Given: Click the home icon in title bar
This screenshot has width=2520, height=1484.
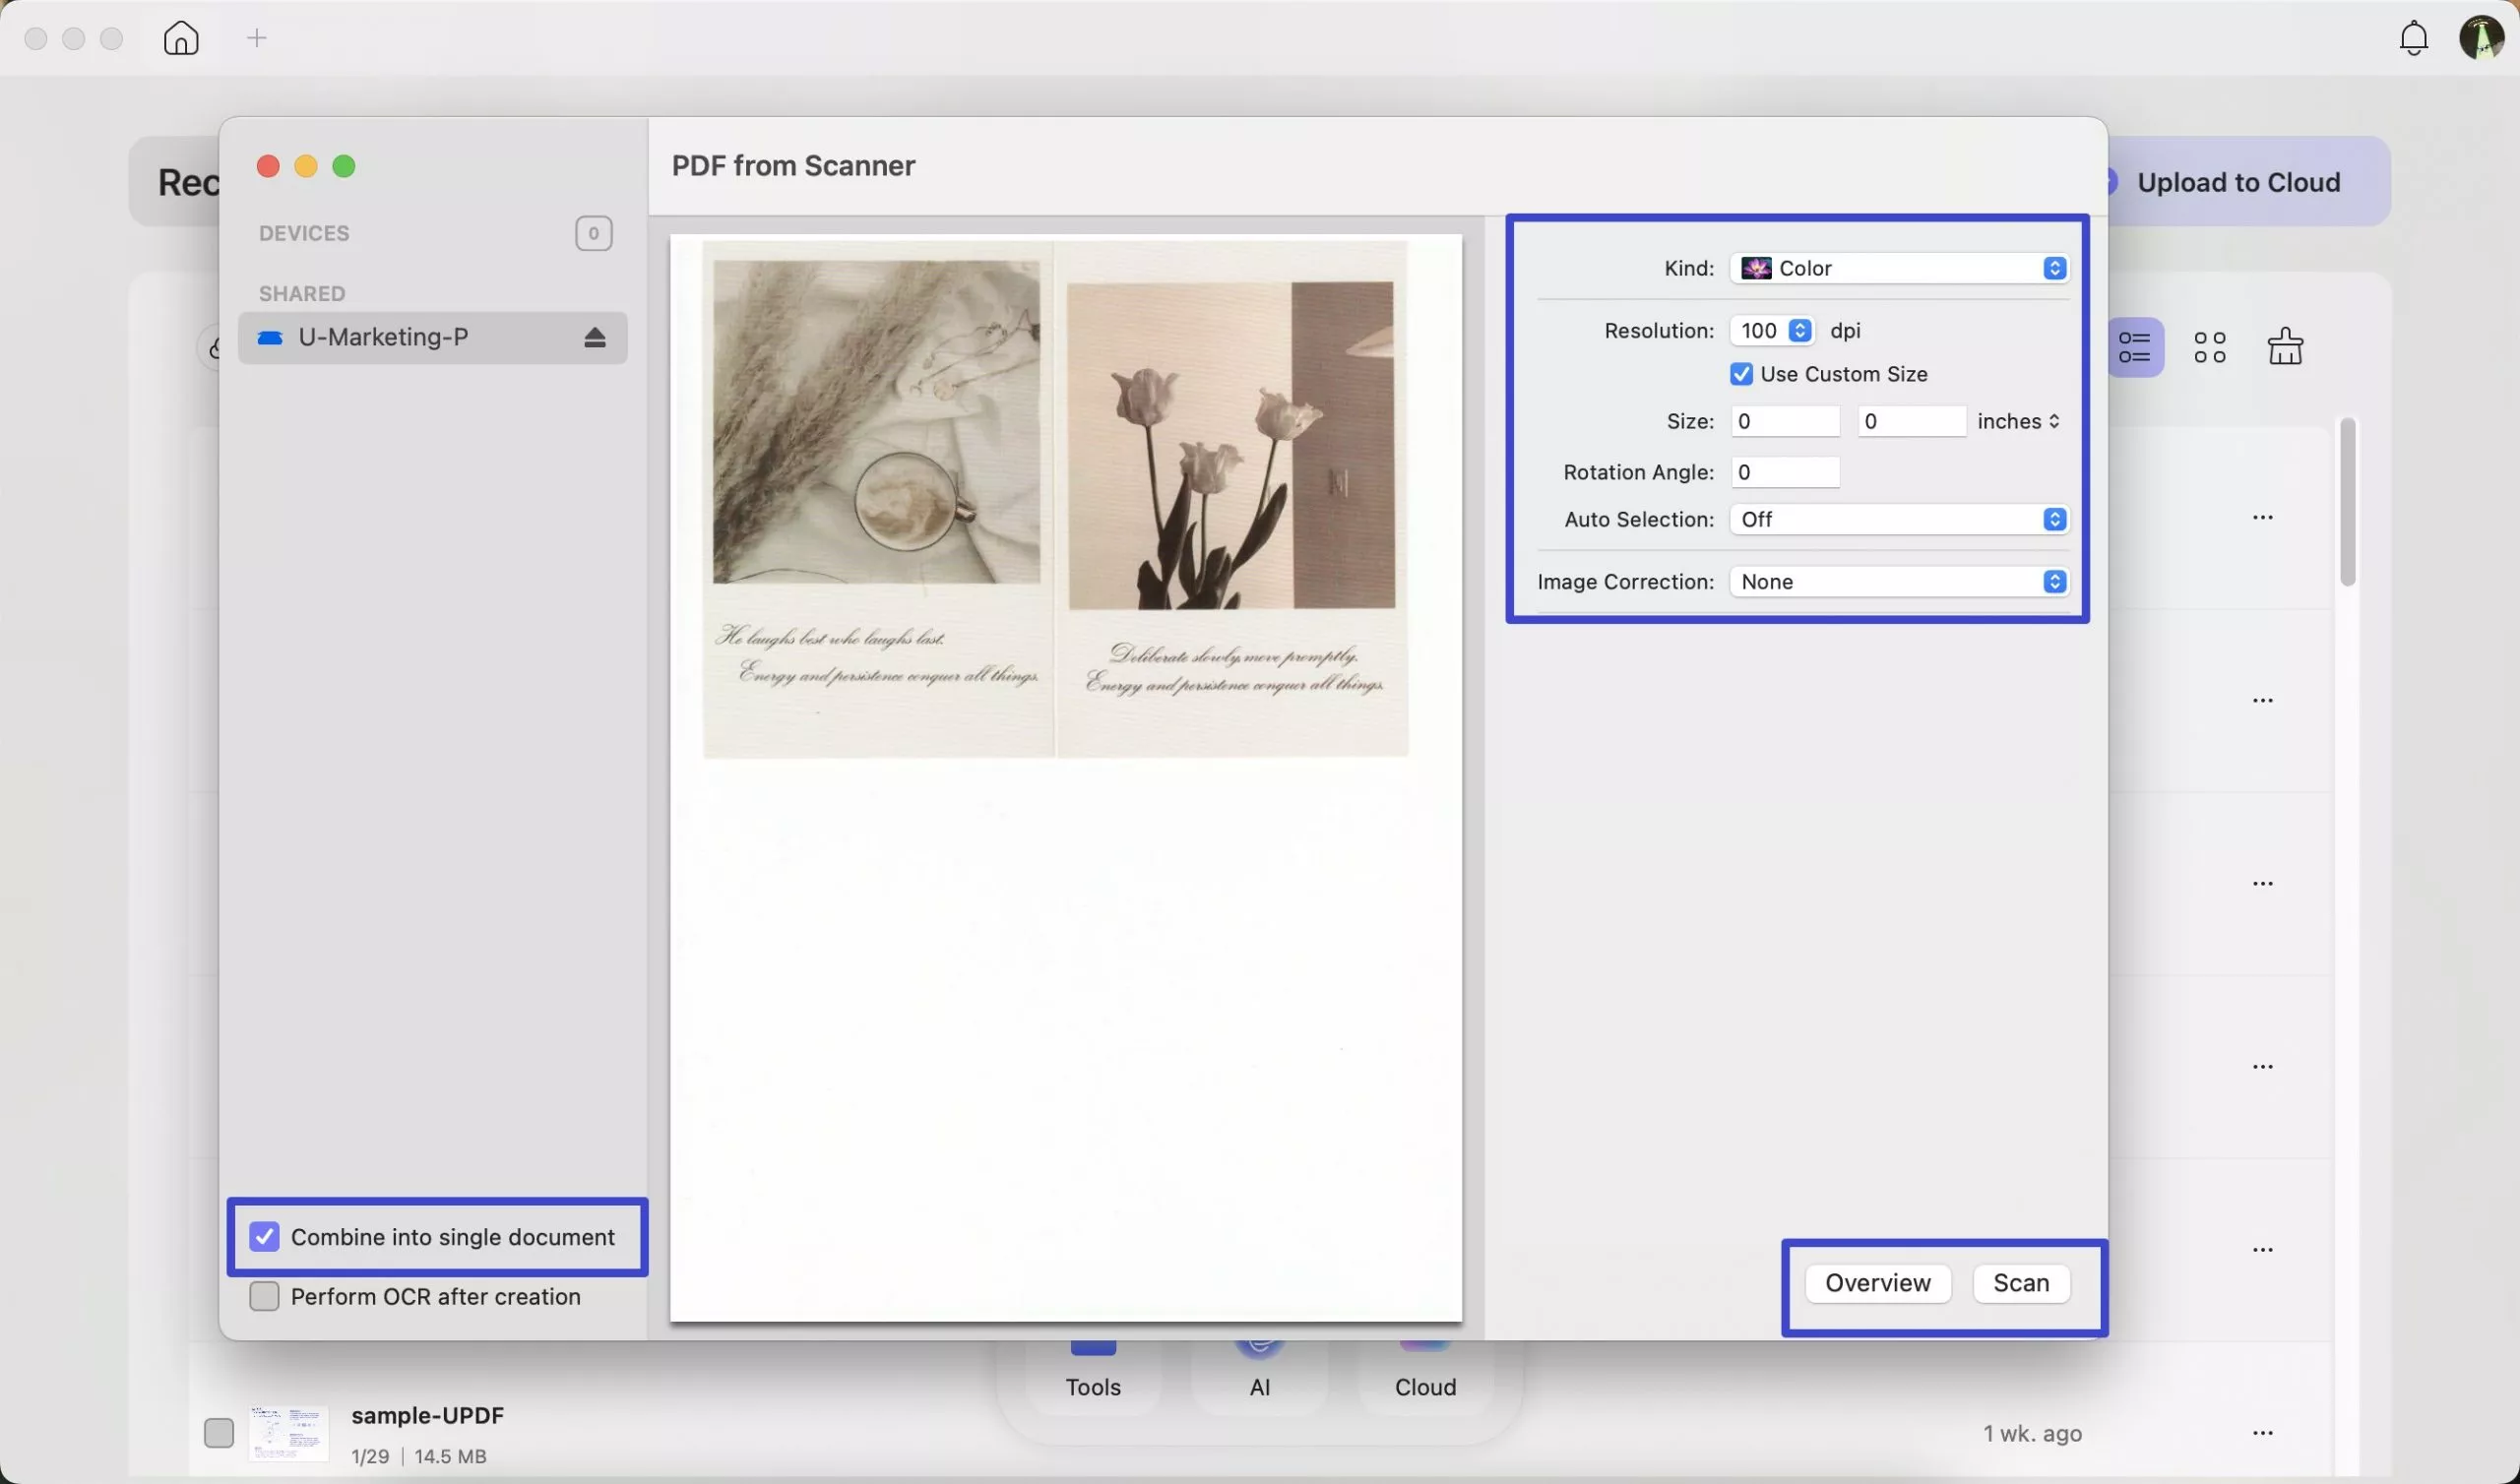Looking at the screenshot, I should [181, 39].
